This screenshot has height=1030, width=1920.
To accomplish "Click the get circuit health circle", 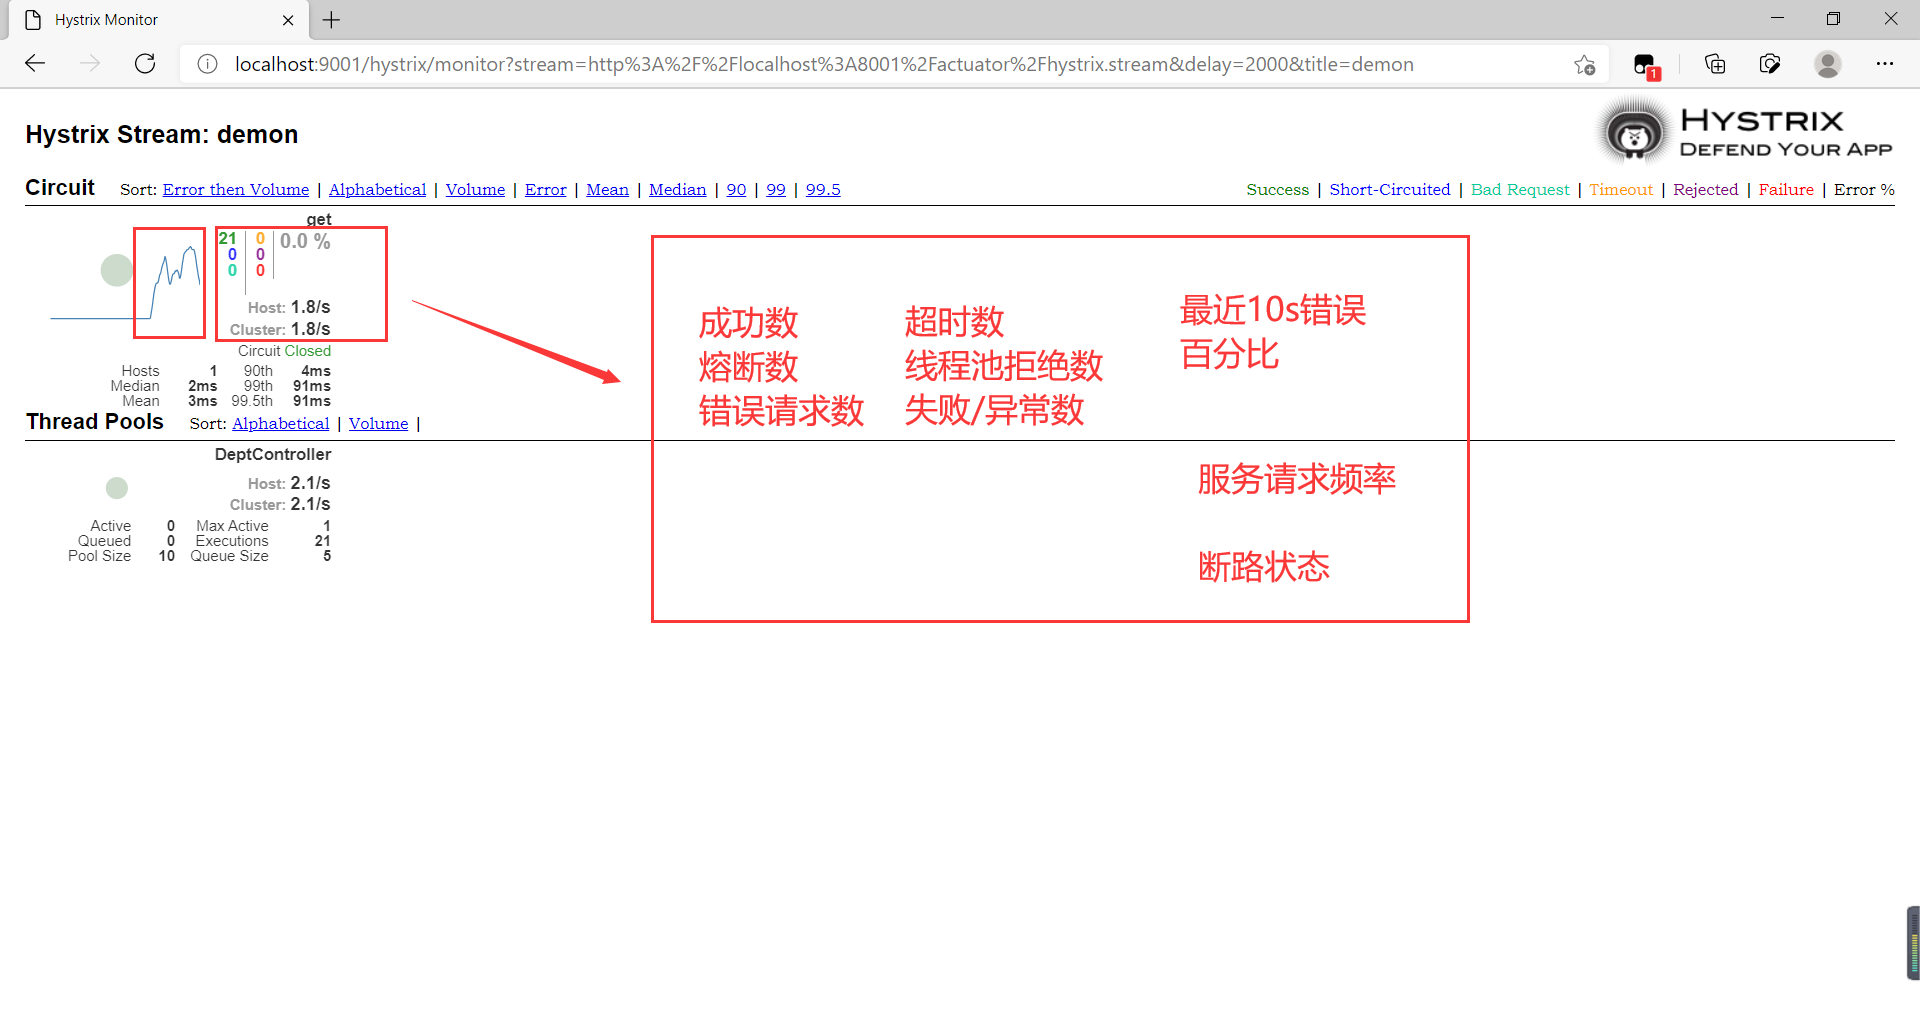I will [x=117, y=270].
